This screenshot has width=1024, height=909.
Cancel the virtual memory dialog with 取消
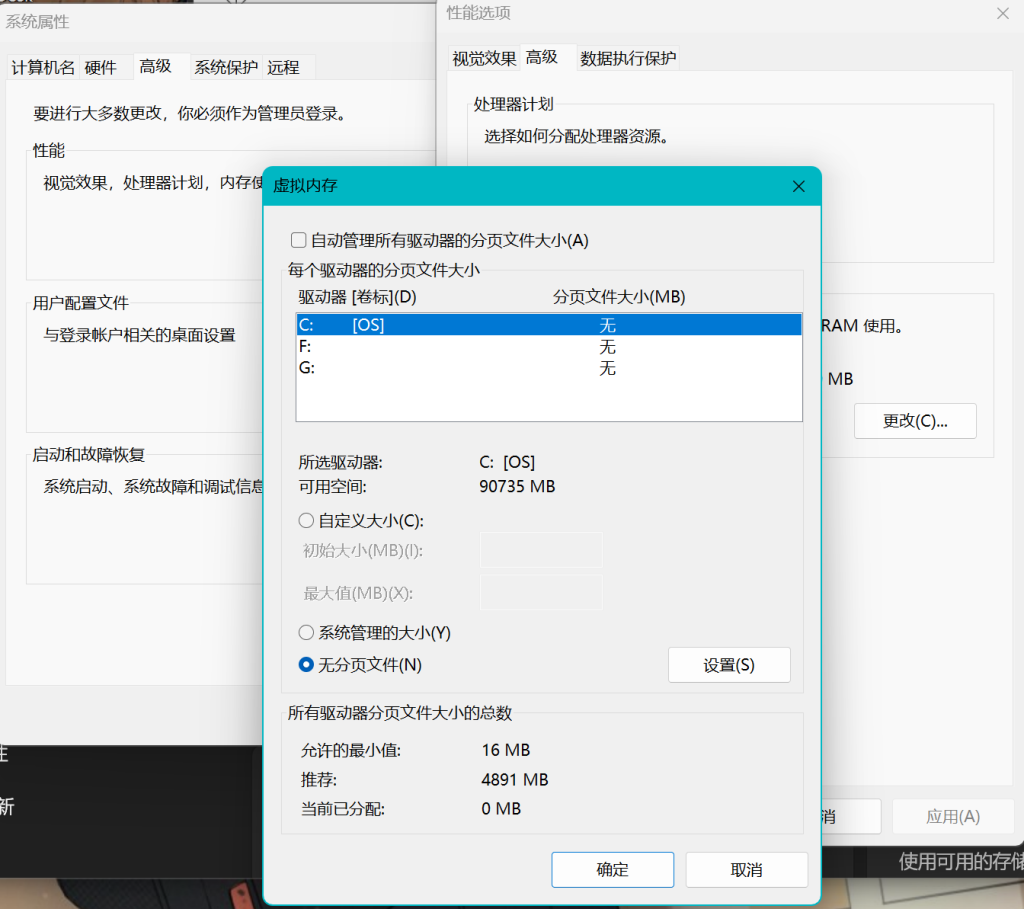[x=746, y=870]
